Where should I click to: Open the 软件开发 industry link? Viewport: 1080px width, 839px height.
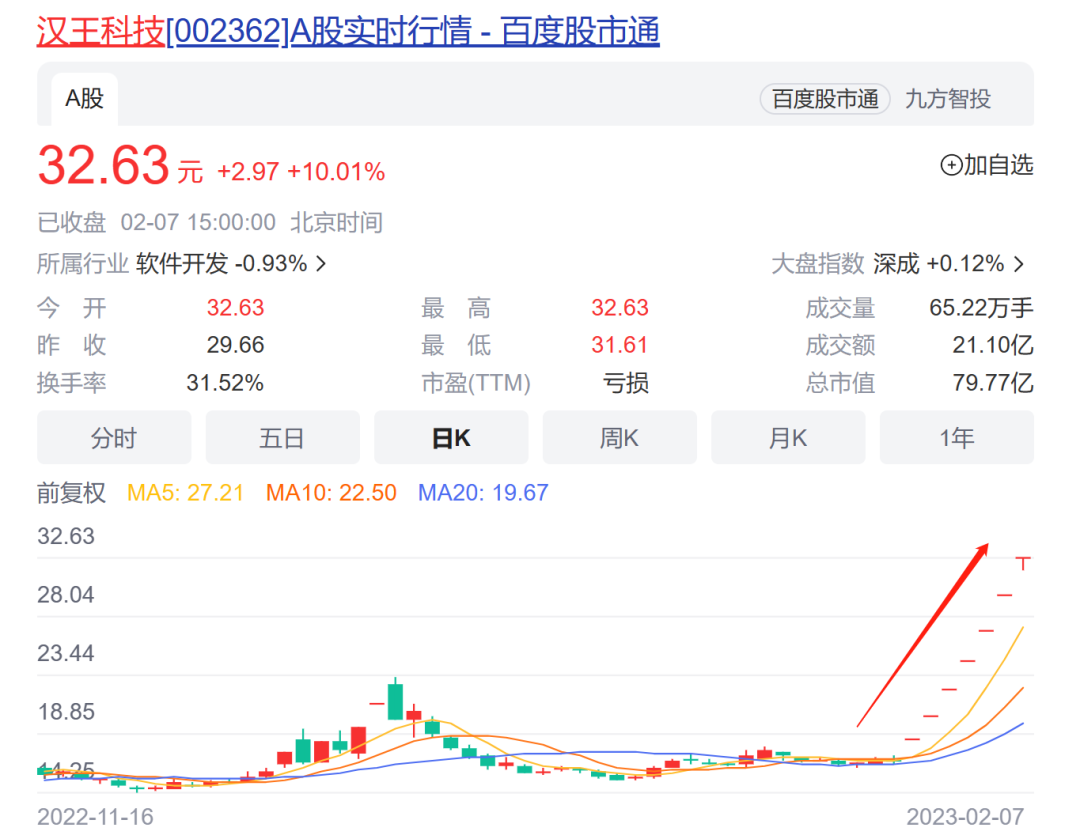(x=182, y=263)
